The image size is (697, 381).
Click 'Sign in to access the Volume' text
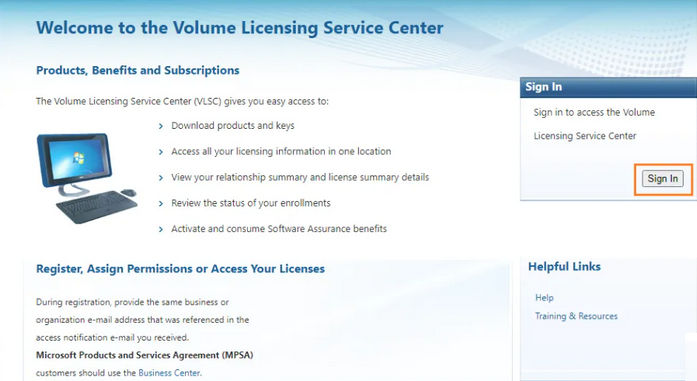[x=594, y=112]
